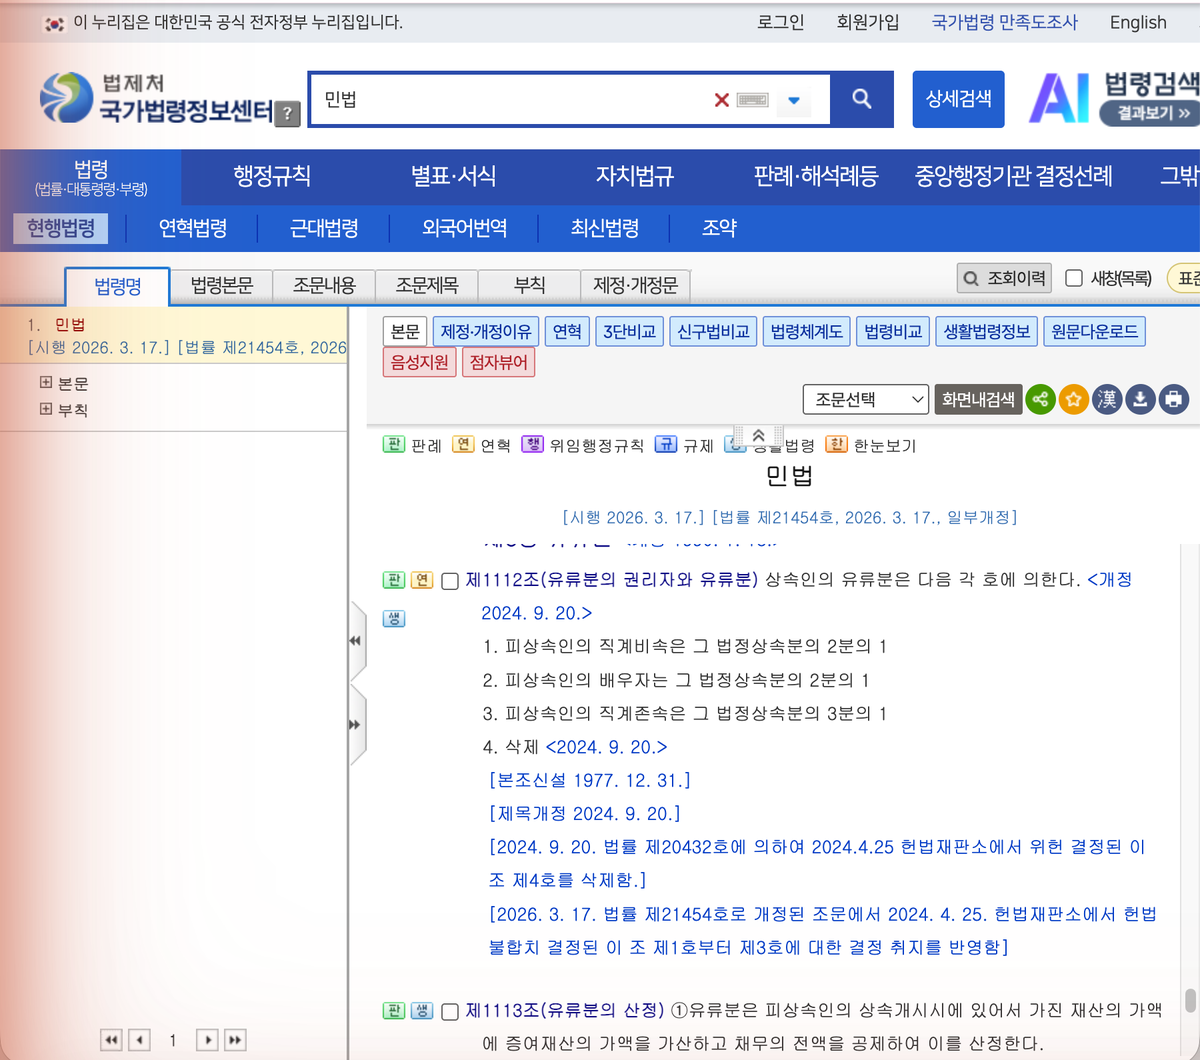Download the law with download icon
The width and height of the screenshot is (1200, 1060).
tap(1140, 400)
